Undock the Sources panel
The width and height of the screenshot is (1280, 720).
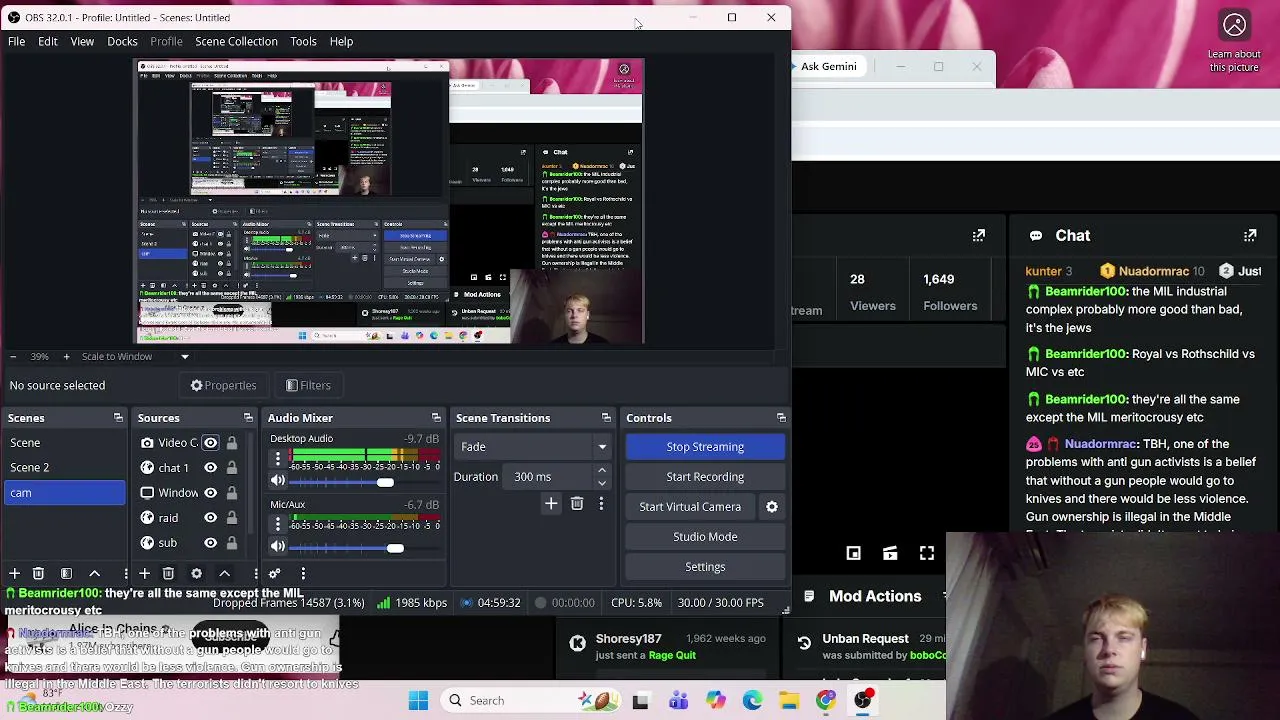248,418
